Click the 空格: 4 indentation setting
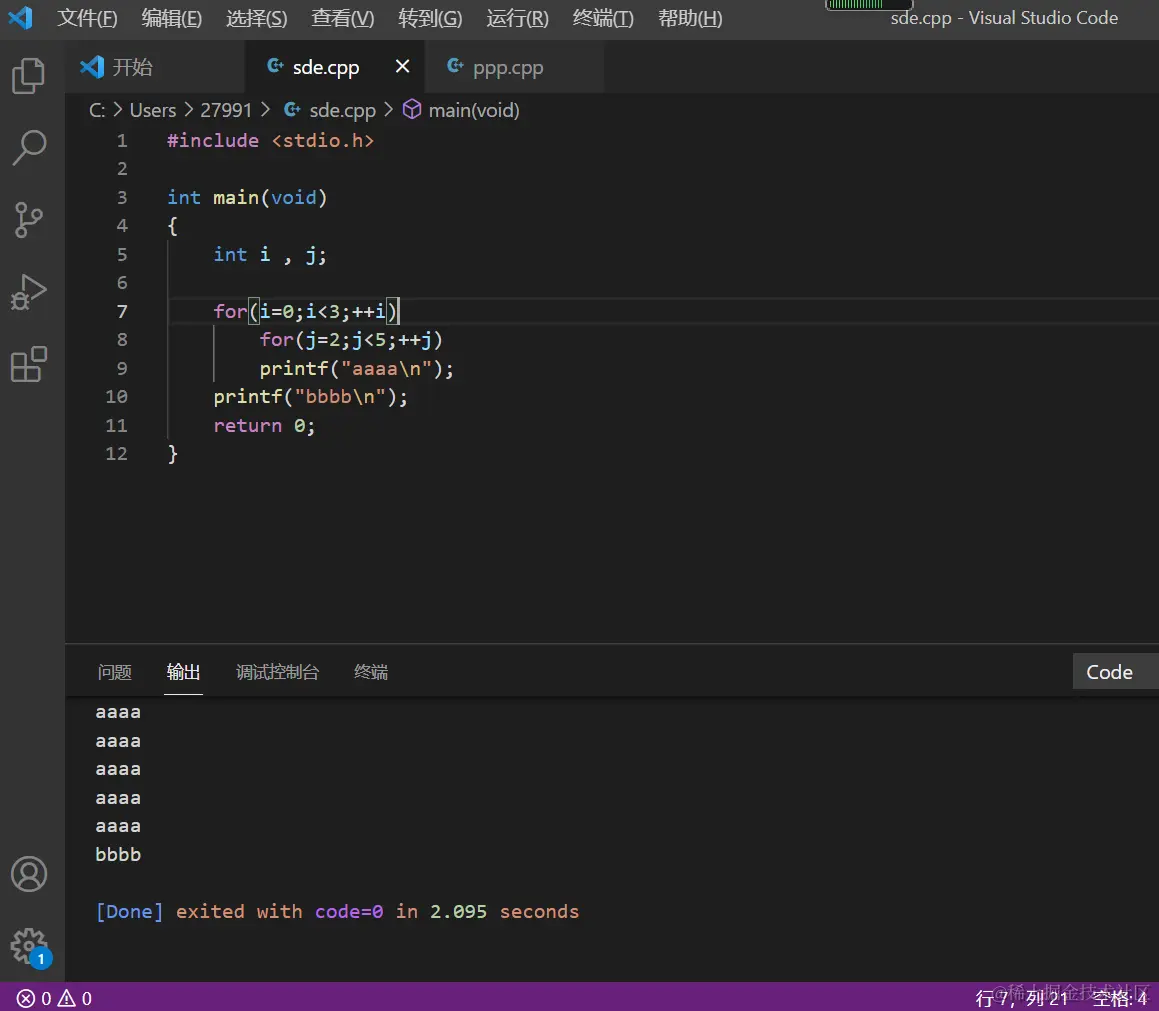This screenshot has height=1011, width=1159. click(x=1120, y=998)
